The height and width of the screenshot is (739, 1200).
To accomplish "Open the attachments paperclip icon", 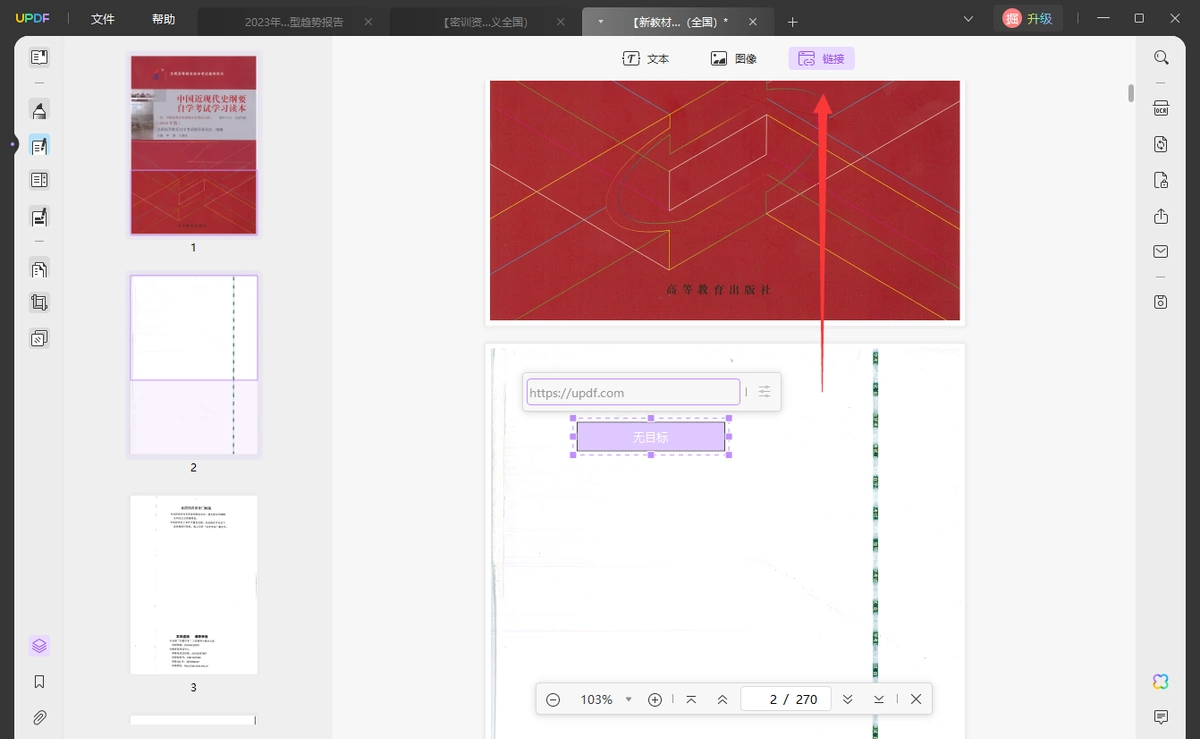I will (39, 717).
